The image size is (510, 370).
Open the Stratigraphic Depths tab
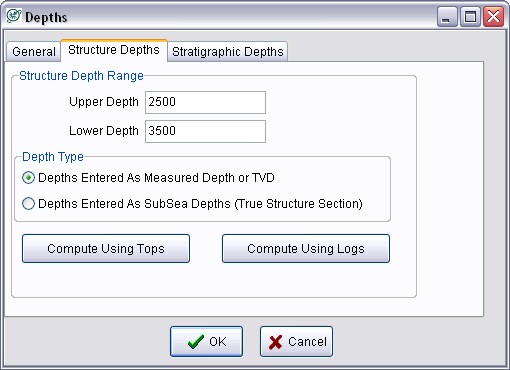[x=228, y=52]
